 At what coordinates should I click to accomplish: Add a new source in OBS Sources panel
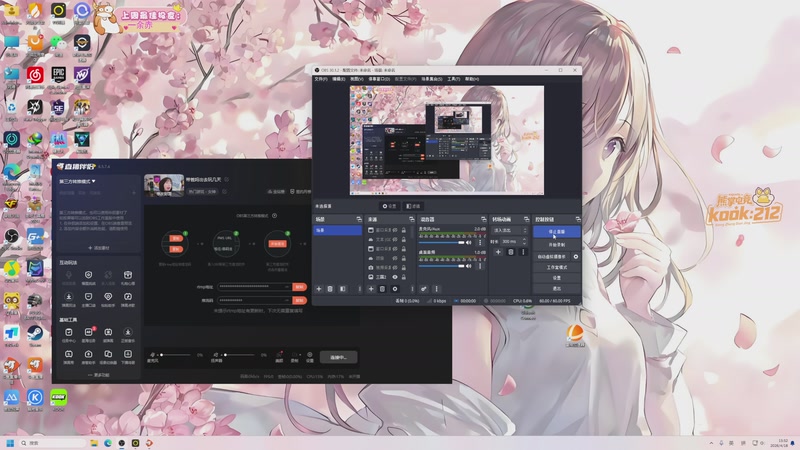(371, 289)
